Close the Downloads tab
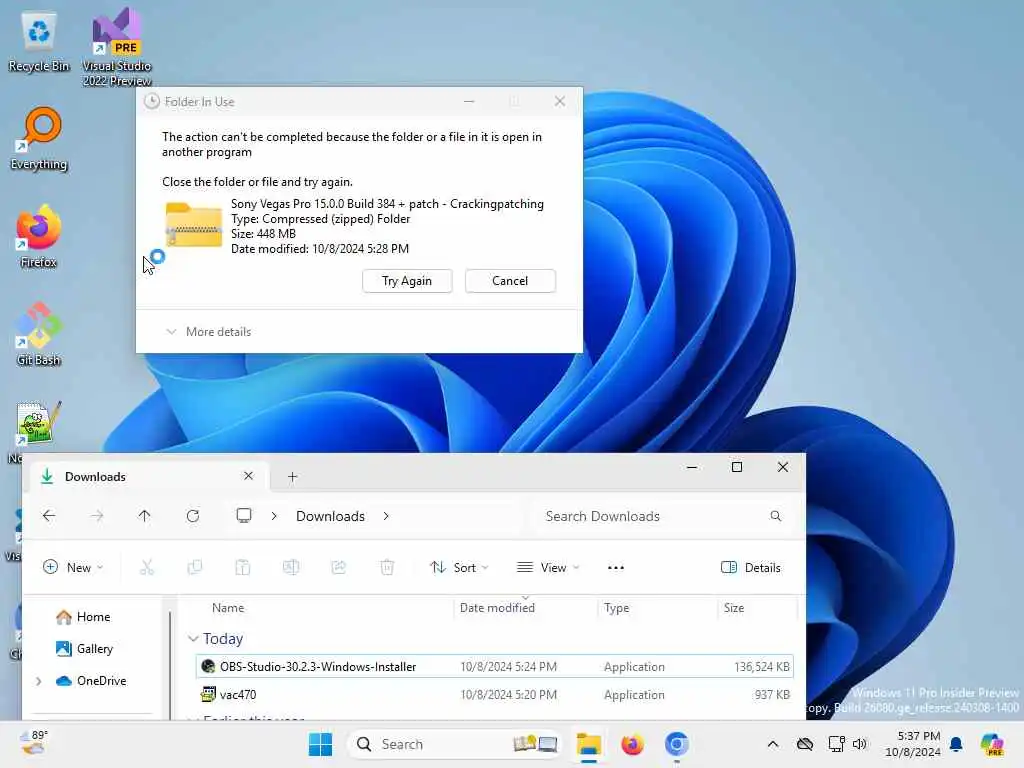The height and width of the screenshot is (768, 1024). pyautogui.click(x=248, y=476)
